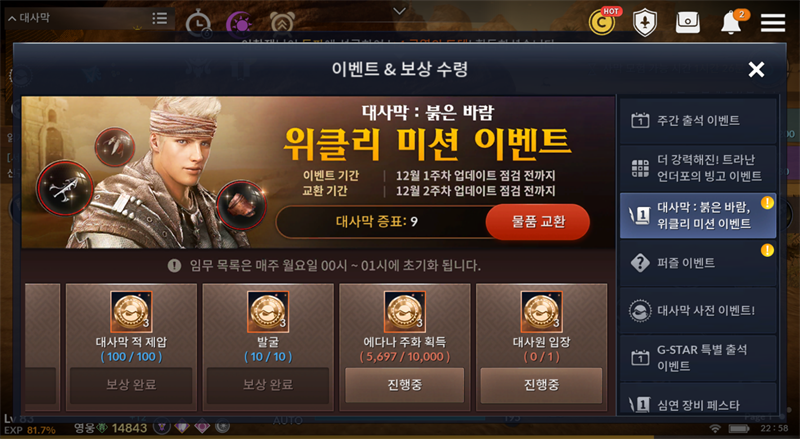This screenshot has height=439, width=800.
Task: Open 더 강력해진! 트라난 언더포의 빙고 이벤트
Action: pyautogui.click(x=697, y=168)
